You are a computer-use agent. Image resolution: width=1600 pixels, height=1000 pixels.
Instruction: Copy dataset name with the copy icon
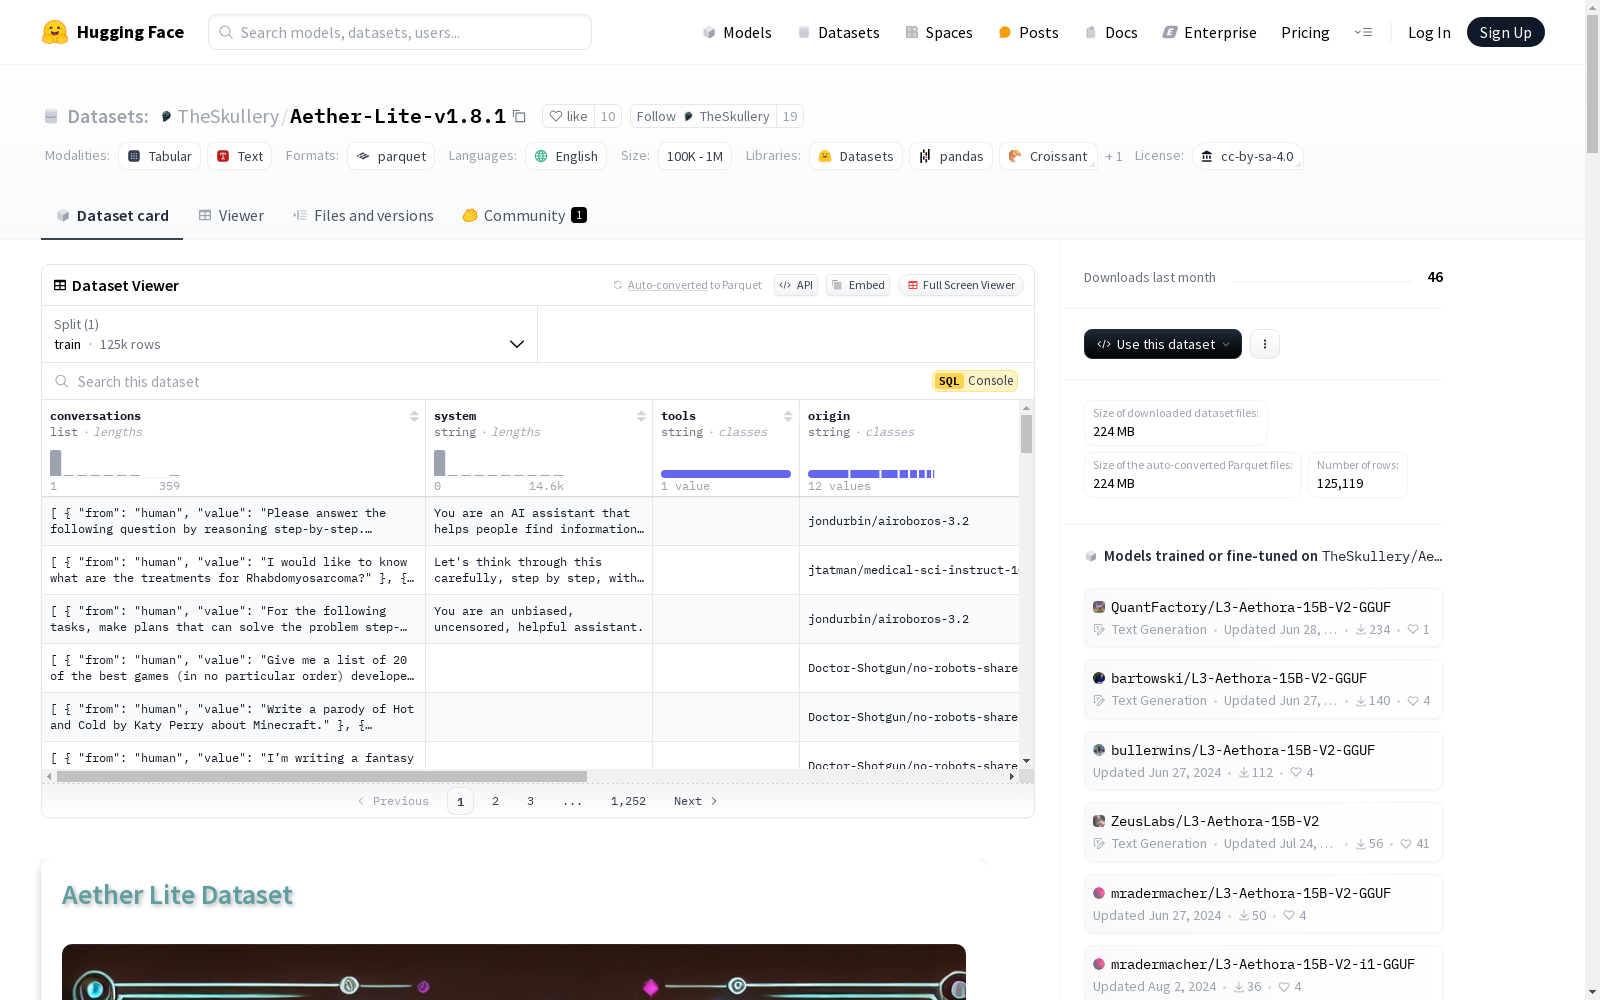point(519,116)
